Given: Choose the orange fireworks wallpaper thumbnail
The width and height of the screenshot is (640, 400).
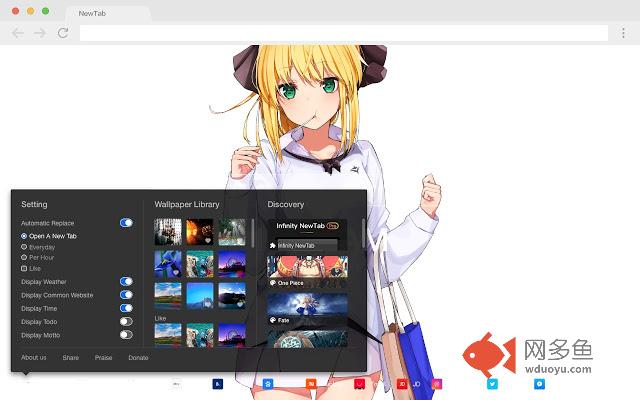Looking at the screenshot, I should 200,232.
